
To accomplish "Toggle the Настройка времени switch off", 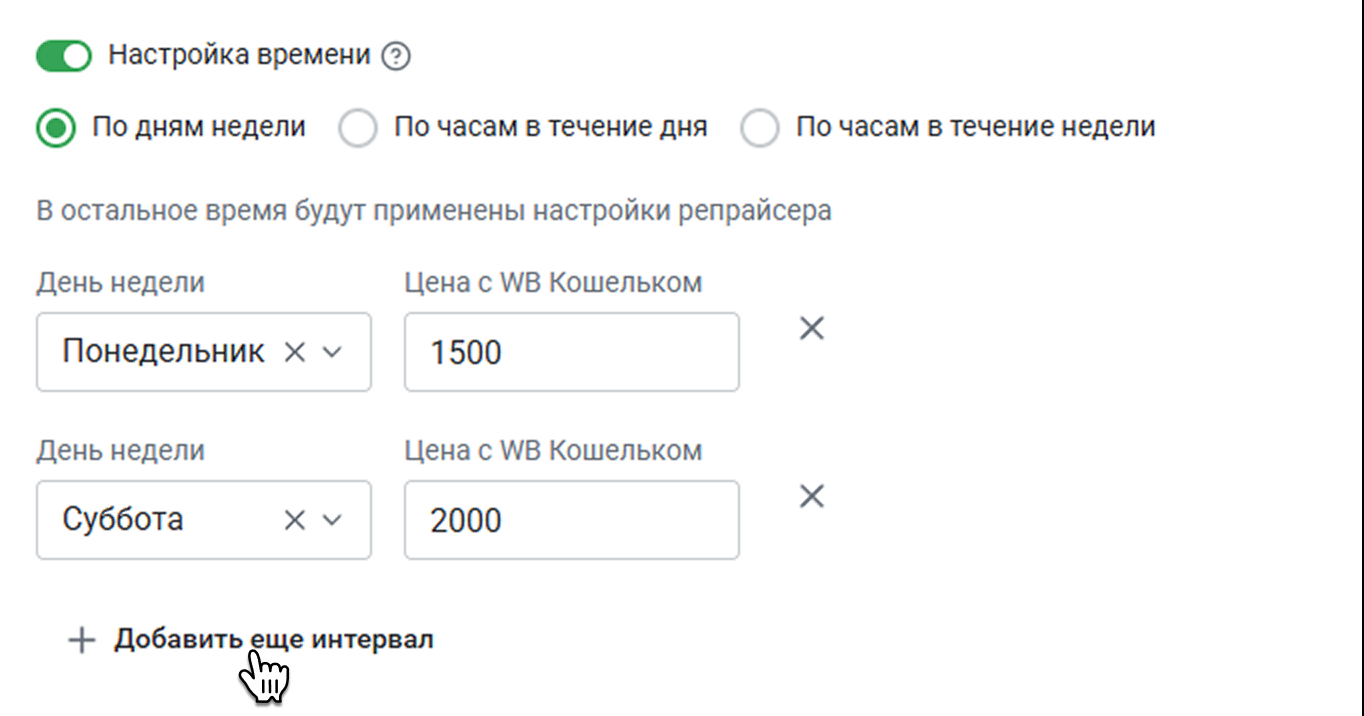I will pyautogui.click(x=64, y=56).
